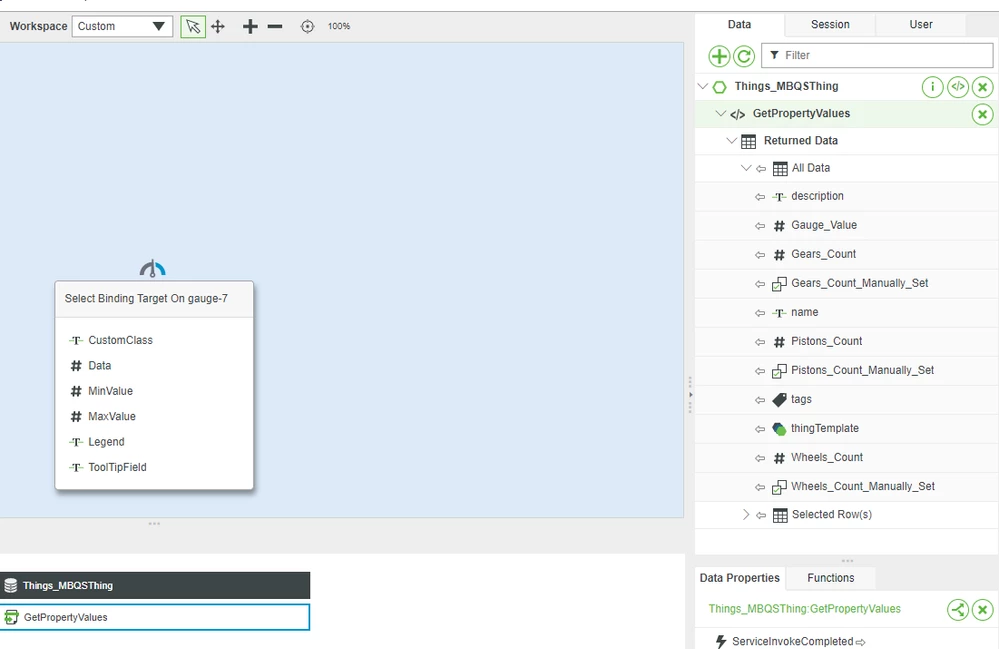This screenshot has width=999, height=649.
Task: Show info for Things_MBQSThing
Action: tap(932, 87)
